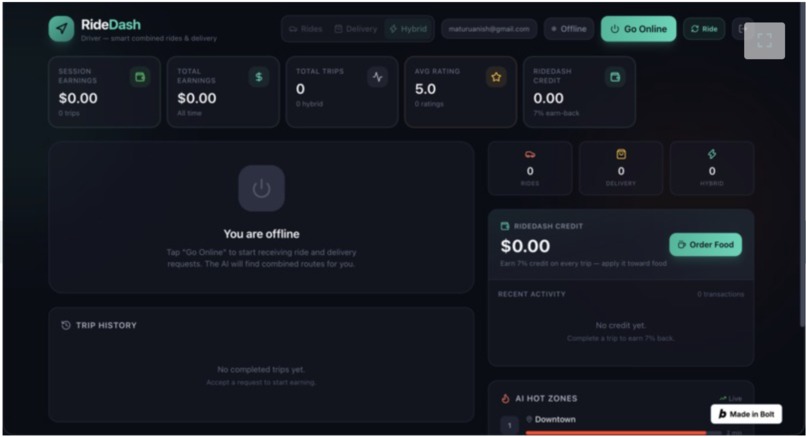Screen dimensions: 806x437
Task: Switch to Delivery mode tab
Action: tap(356, 29)
